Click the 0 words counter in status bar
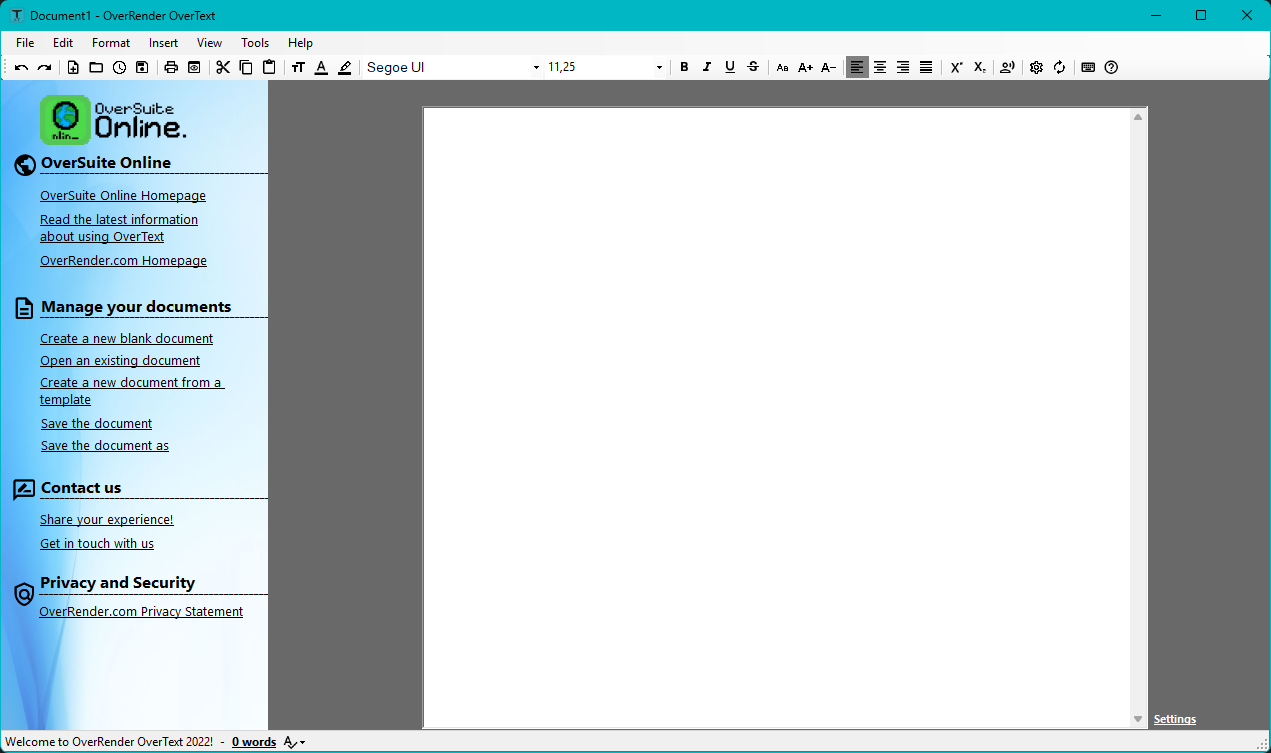This screenshot has height=753, width=1271. pyautogui.click(x=254, y=742)
